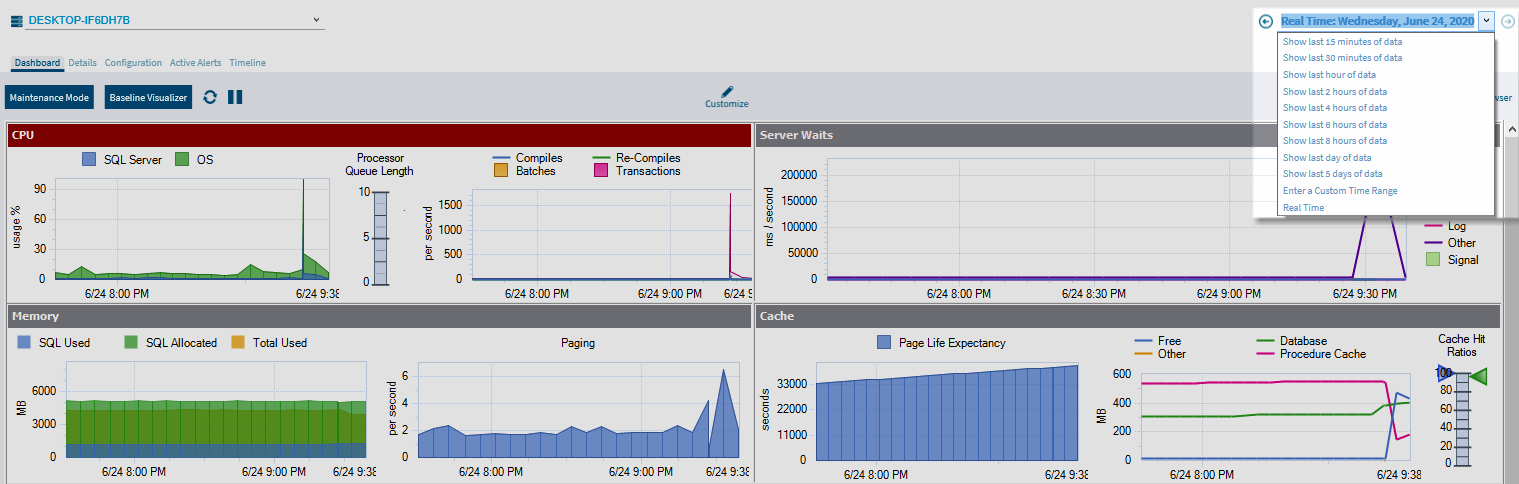Select Show last 15 minutes of data
This screenshot has width=1519, height=484.
point(1342,42)
